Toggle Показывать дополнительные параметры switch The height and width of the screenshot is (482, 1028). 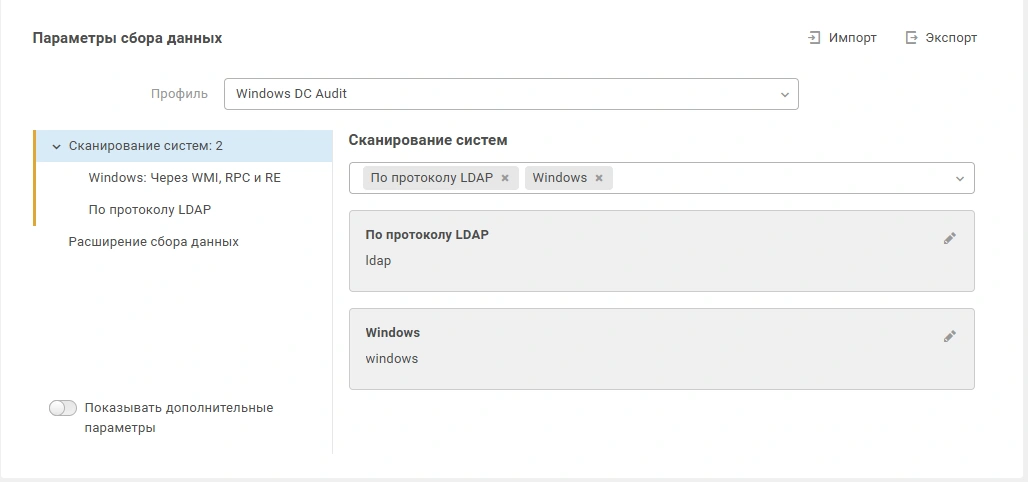click(63, 408)
